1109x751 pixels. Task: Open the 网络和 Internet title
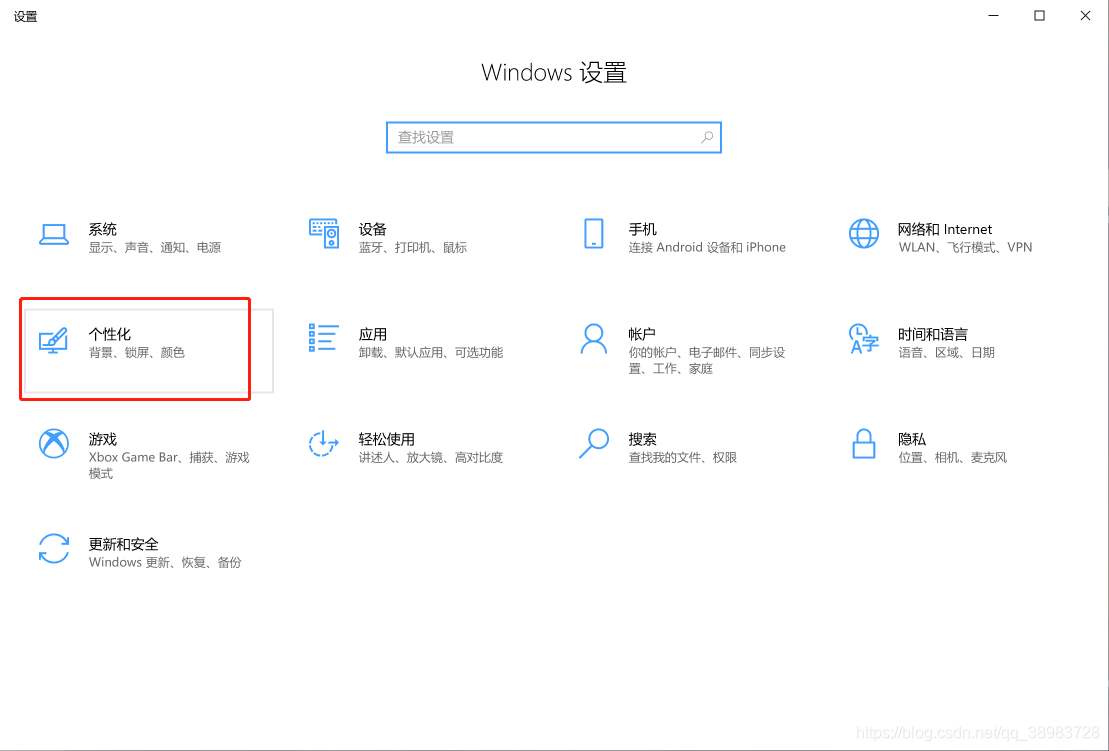[945, 229]
